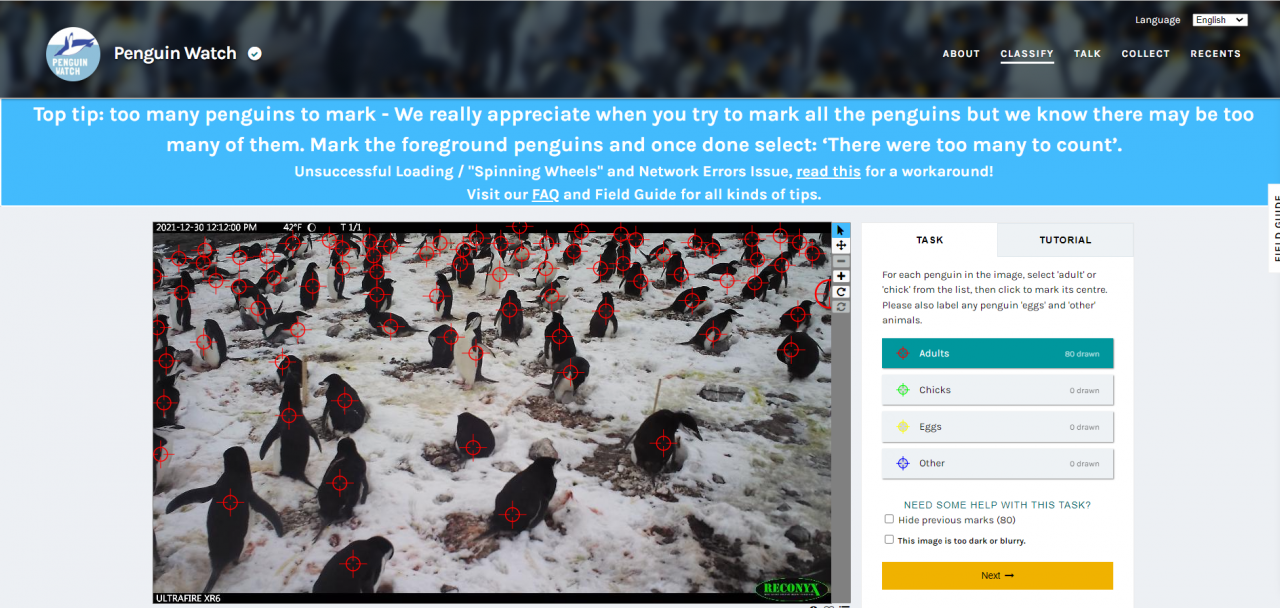
Task: Open the Language dropdown
Action: coord(1220,20)
